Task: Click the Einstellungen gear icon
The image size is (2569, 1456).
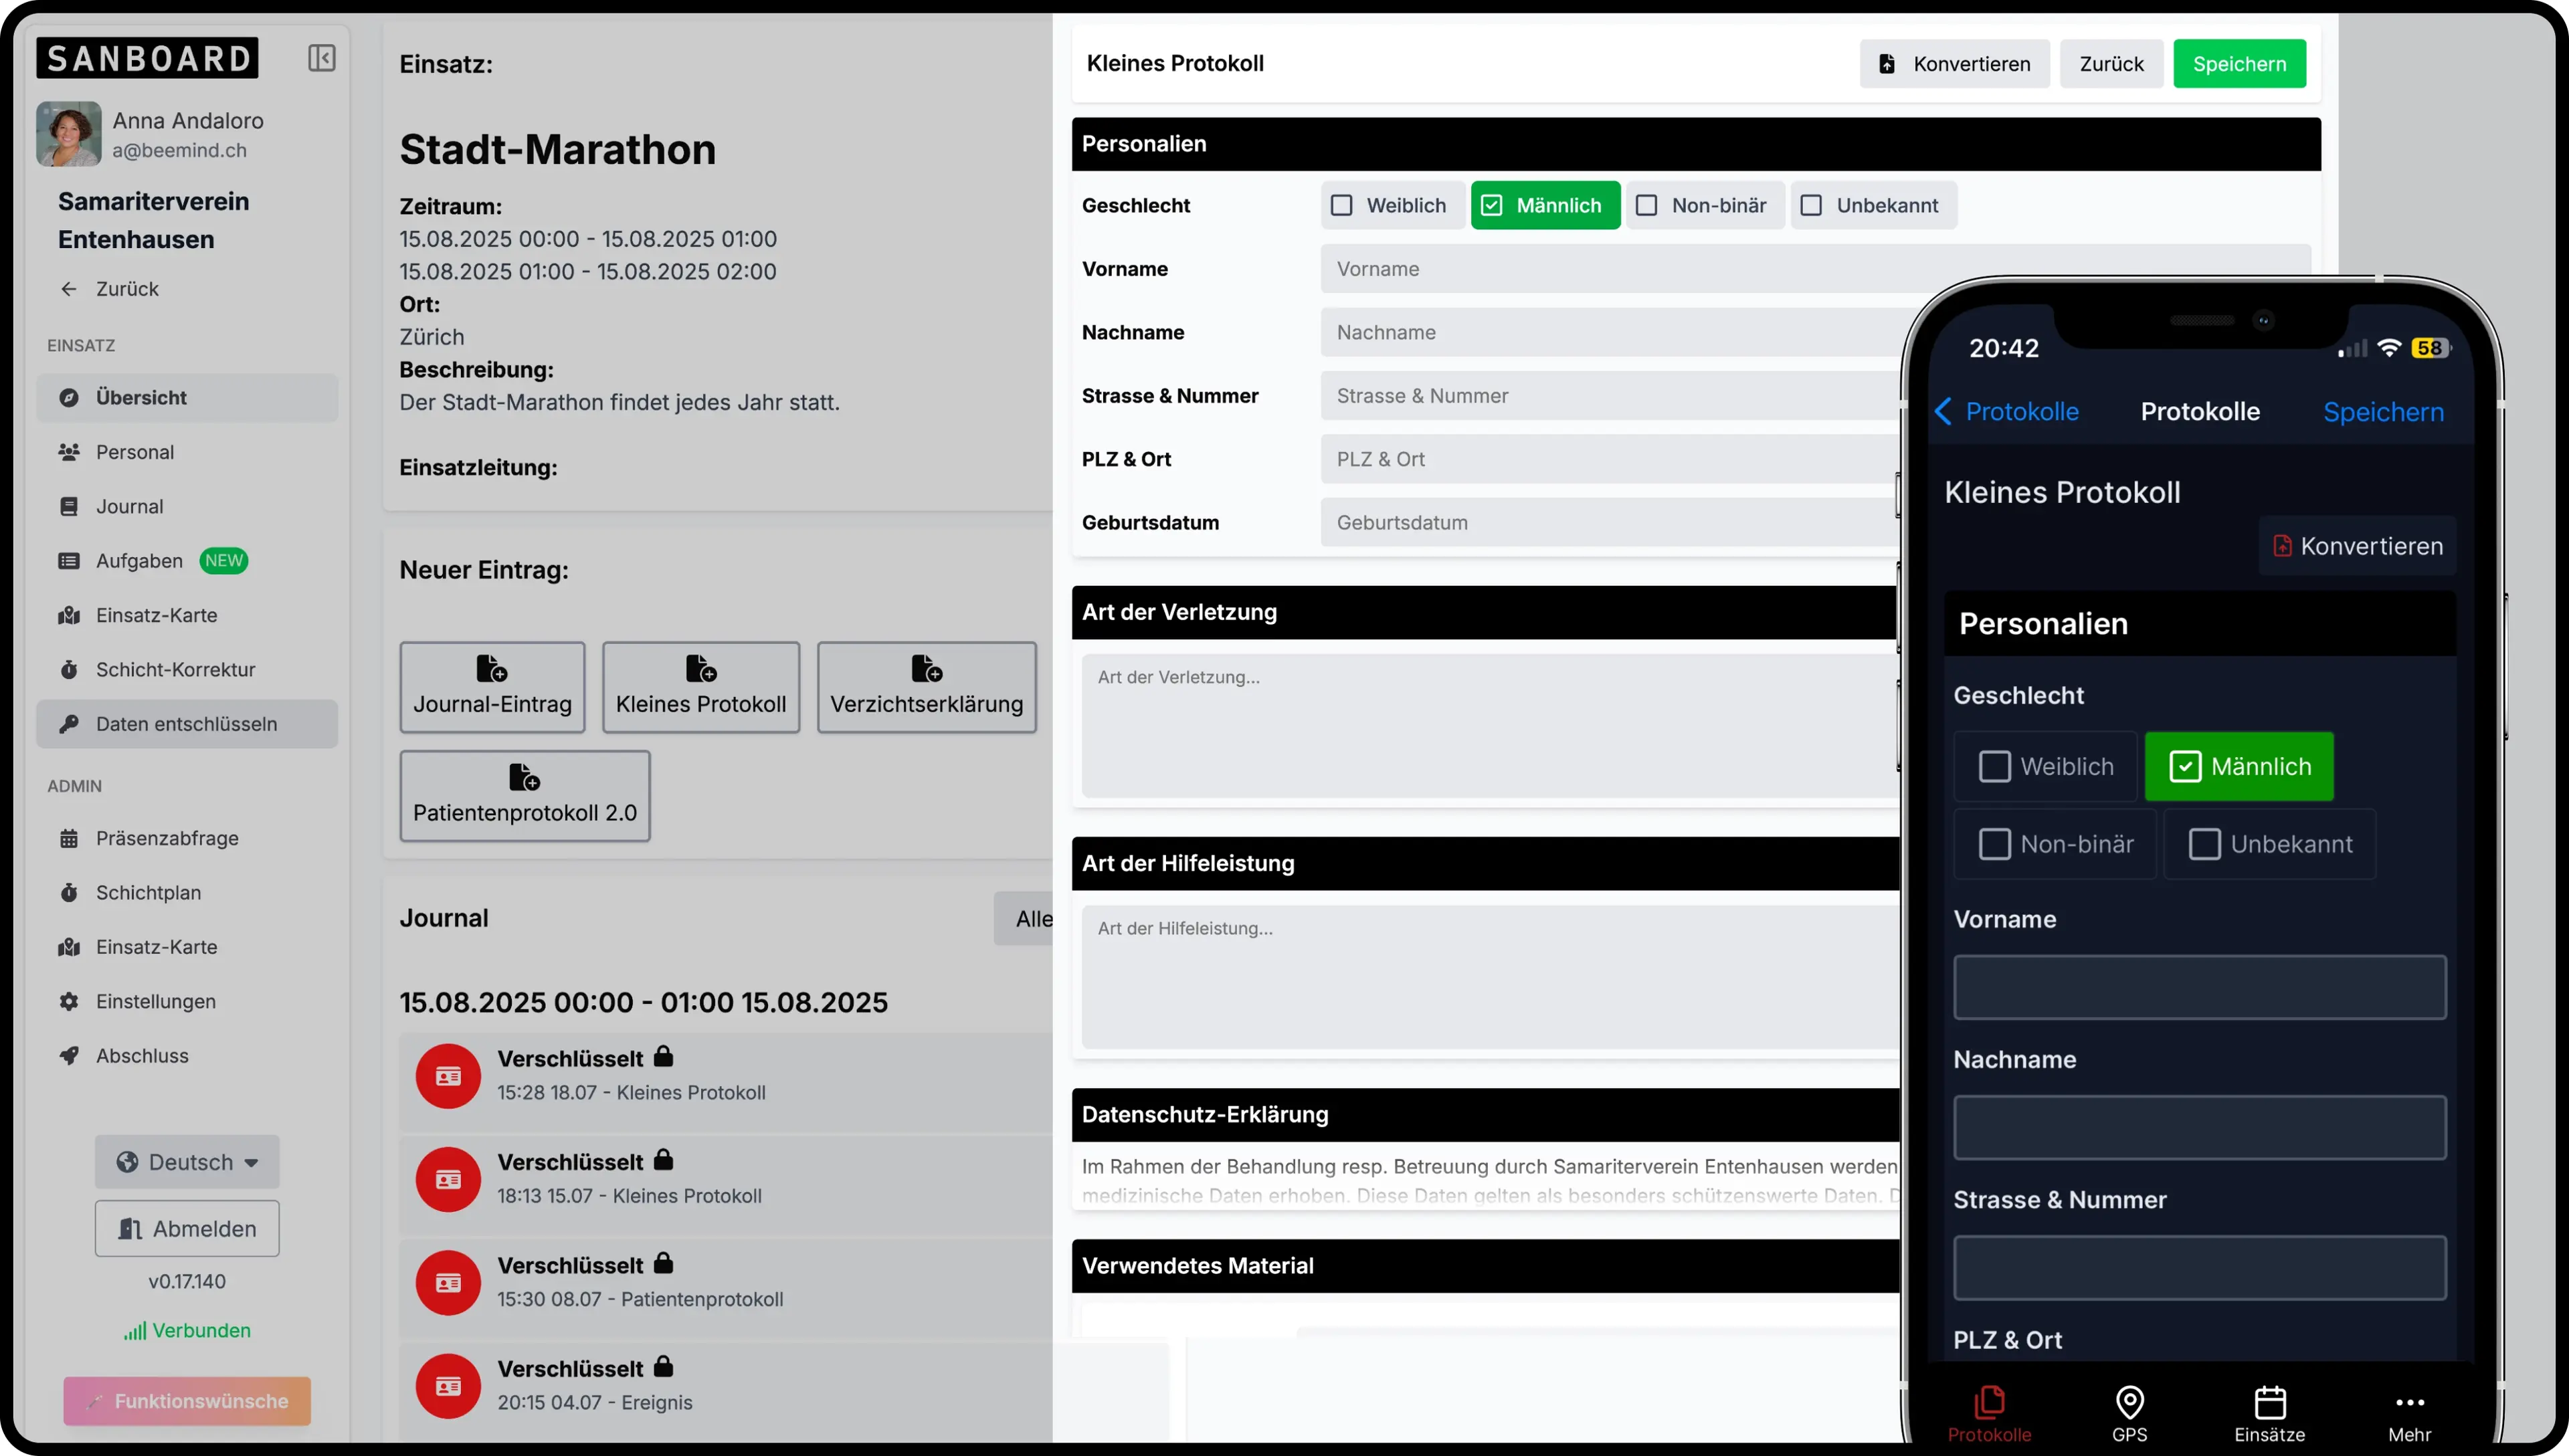Action: coord(69,1001)
